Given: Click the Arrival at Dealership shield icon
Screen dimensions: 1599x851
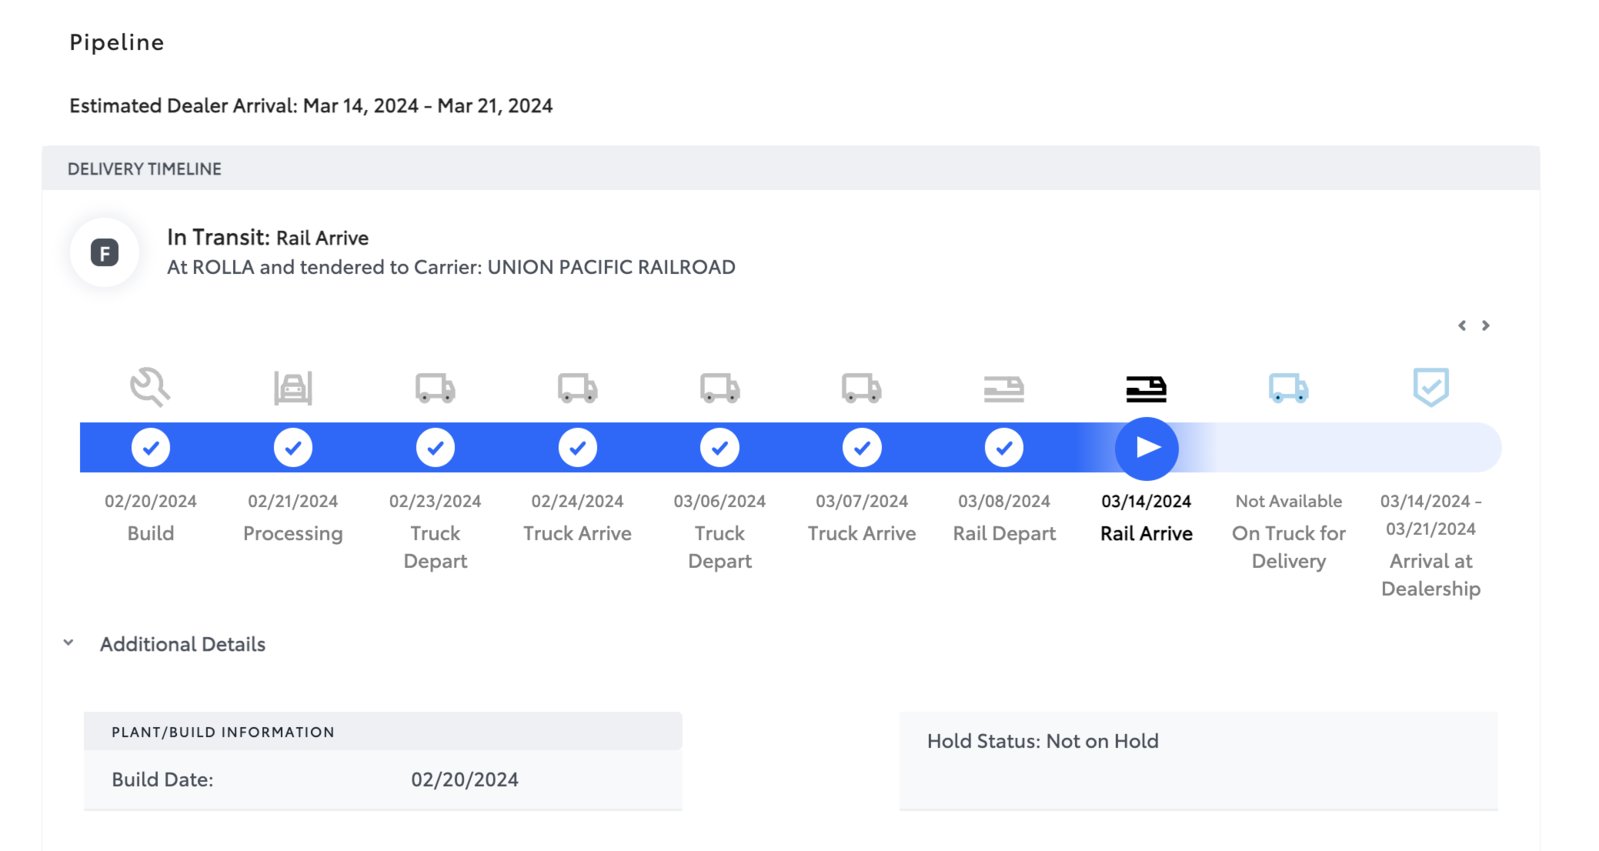Looking at the screenshot, I should pos(1431,387).
